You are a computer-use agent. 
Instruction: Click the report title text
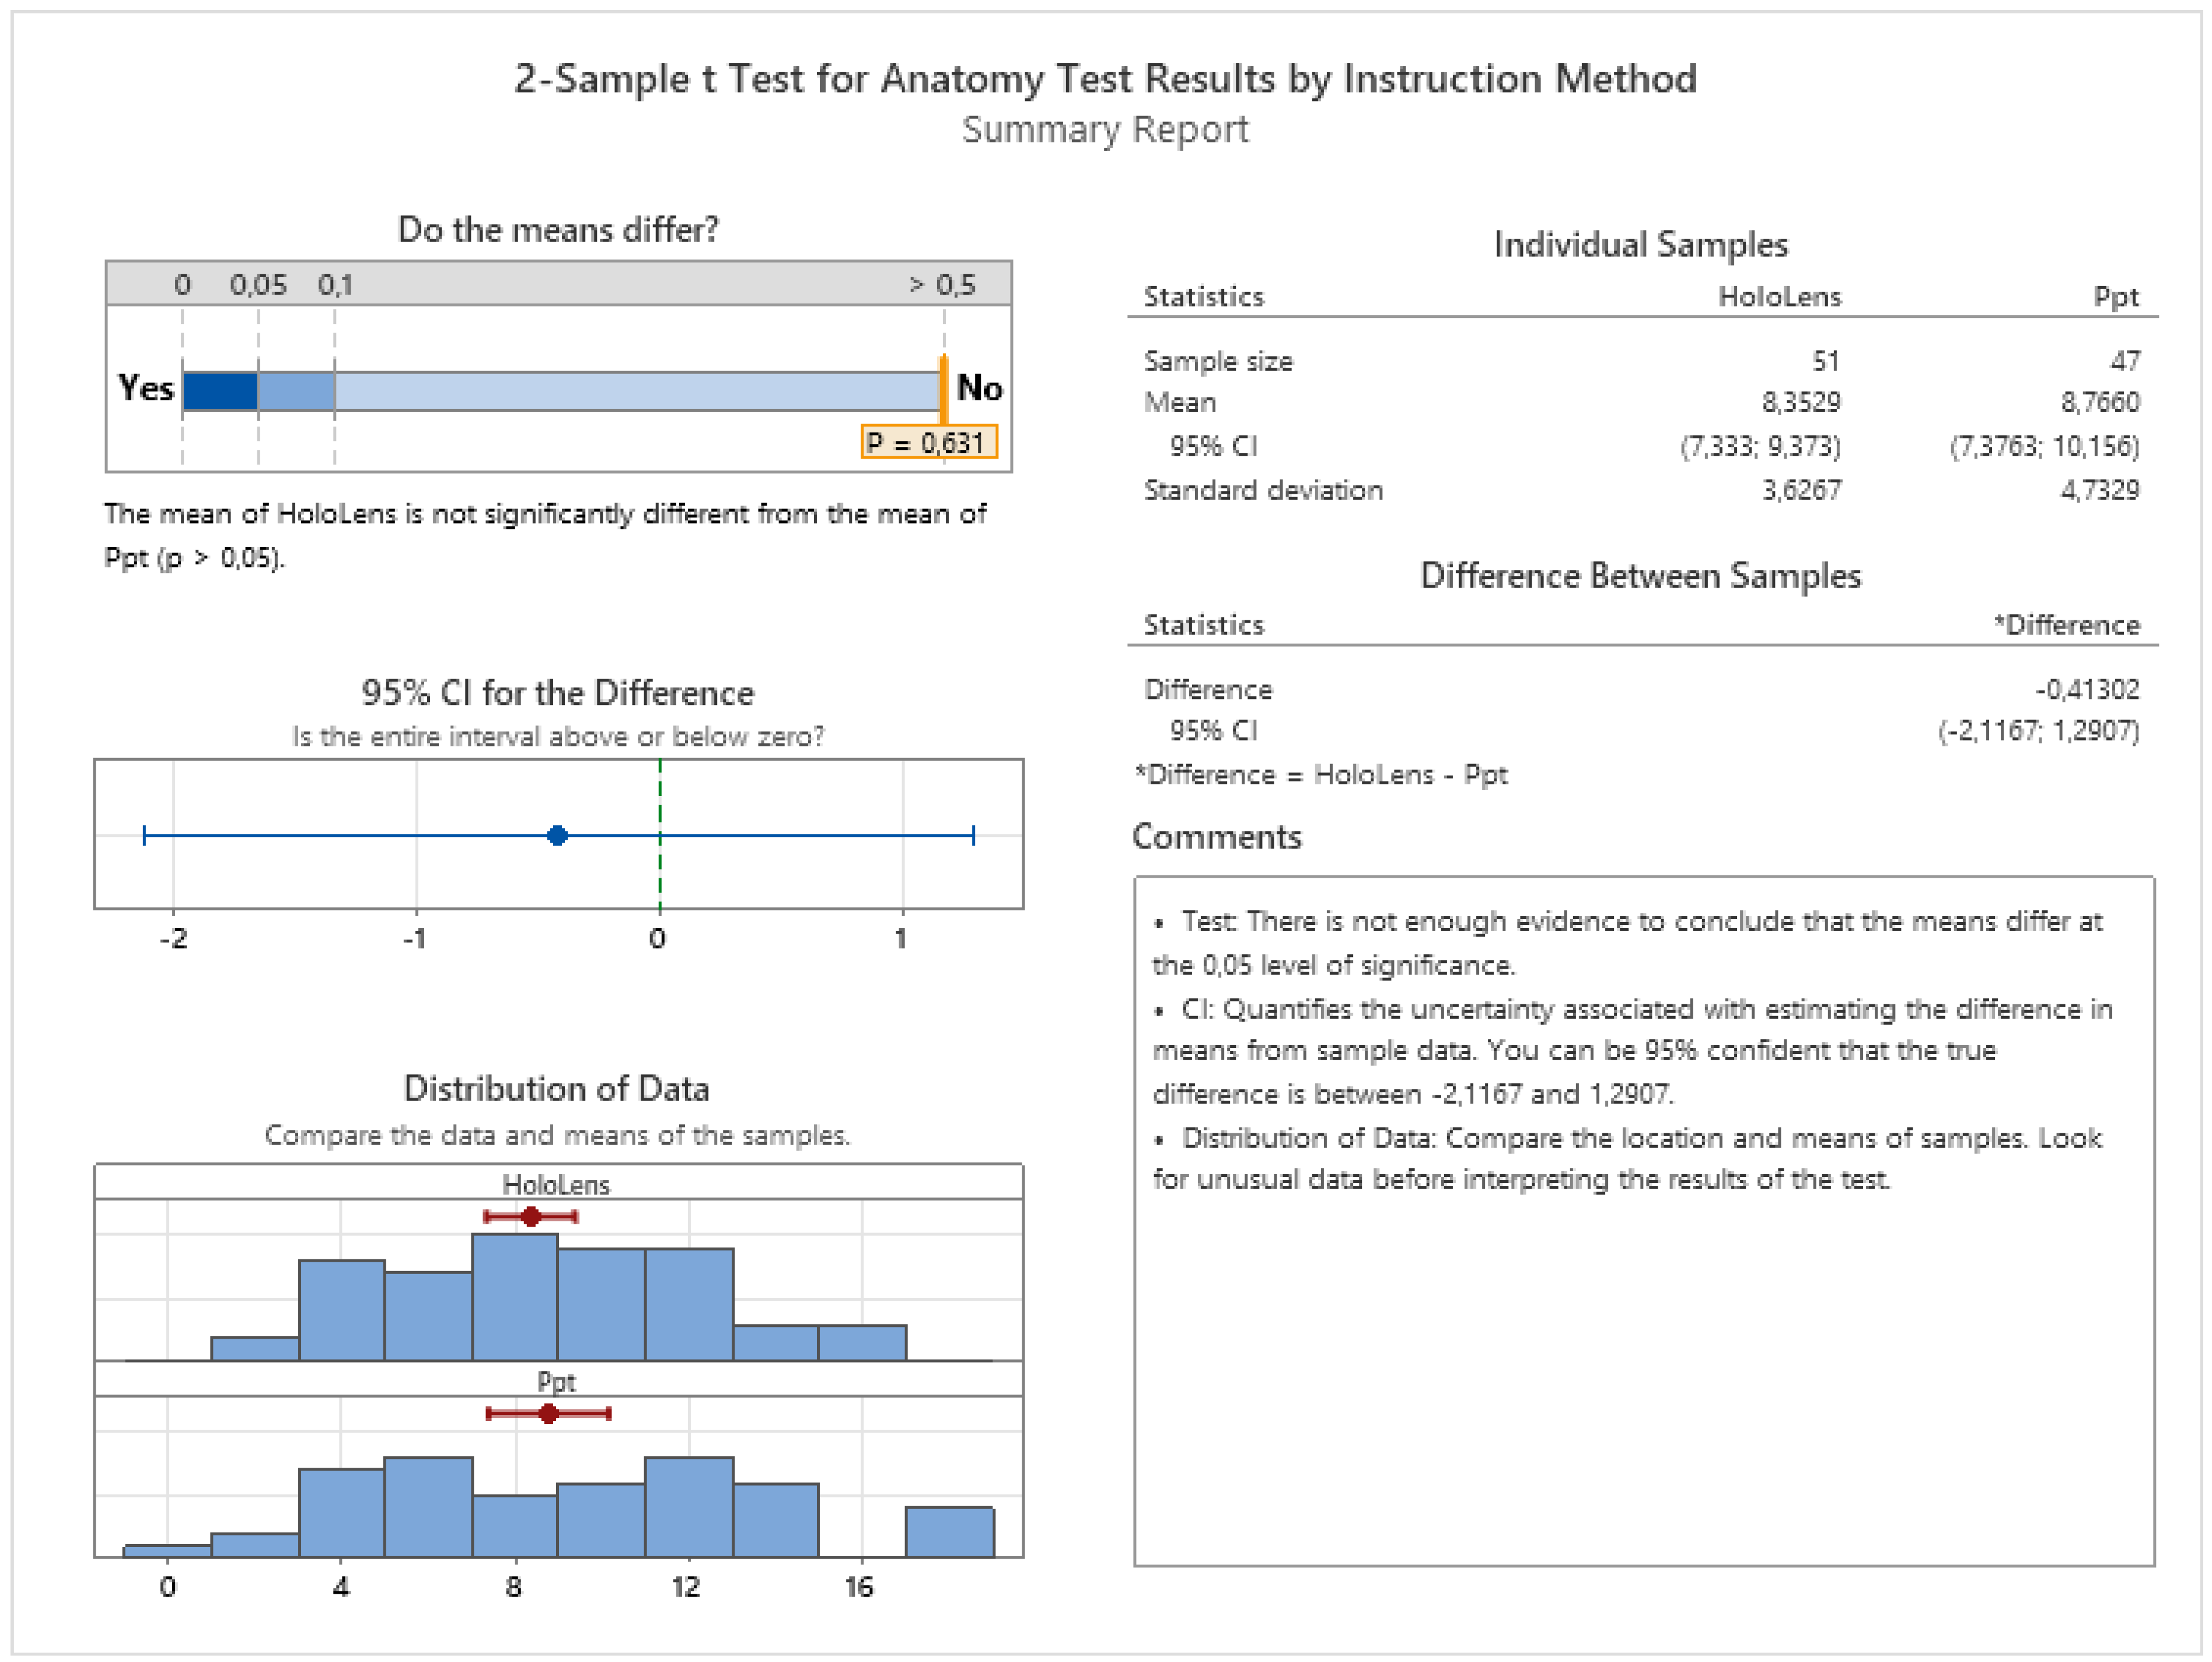(x=1105, y=79)
